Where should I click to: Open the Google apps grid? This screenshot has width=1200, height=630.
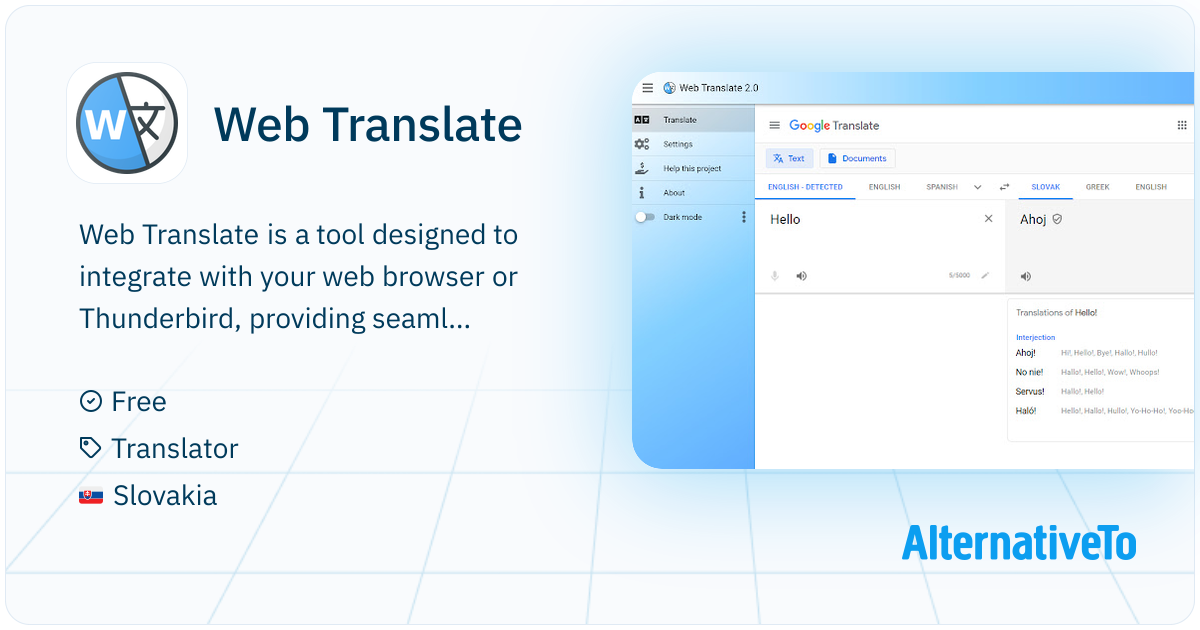click(x=1182, y=125)
